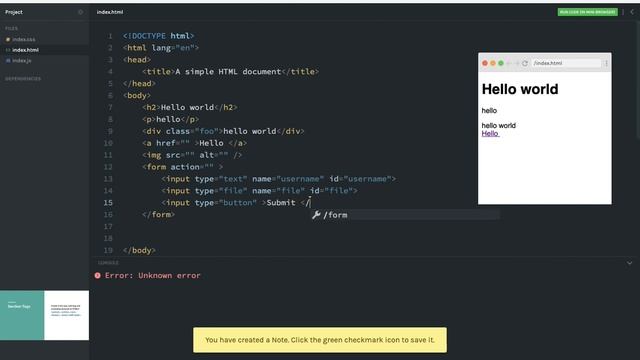Click the Hello world heading in preview
The image size is (640, 360).
coord(520,89)
